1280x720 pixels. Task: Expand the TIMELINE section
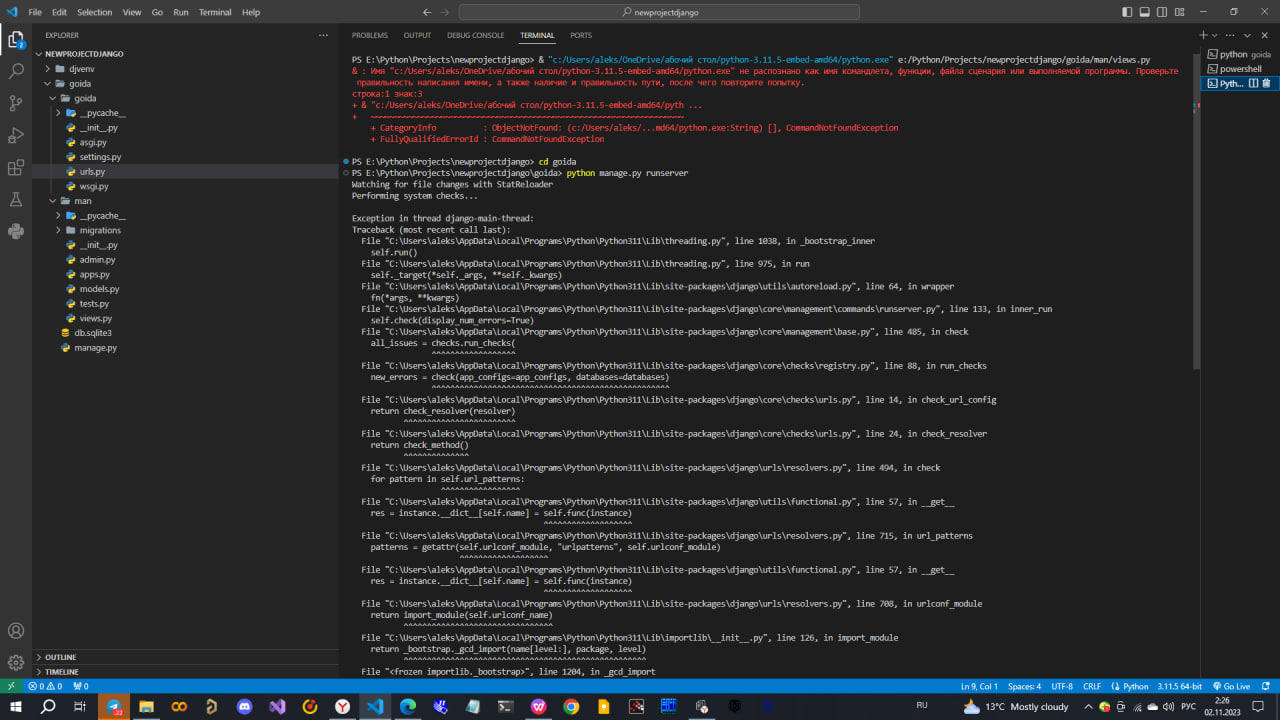click(x=62, y=672)
